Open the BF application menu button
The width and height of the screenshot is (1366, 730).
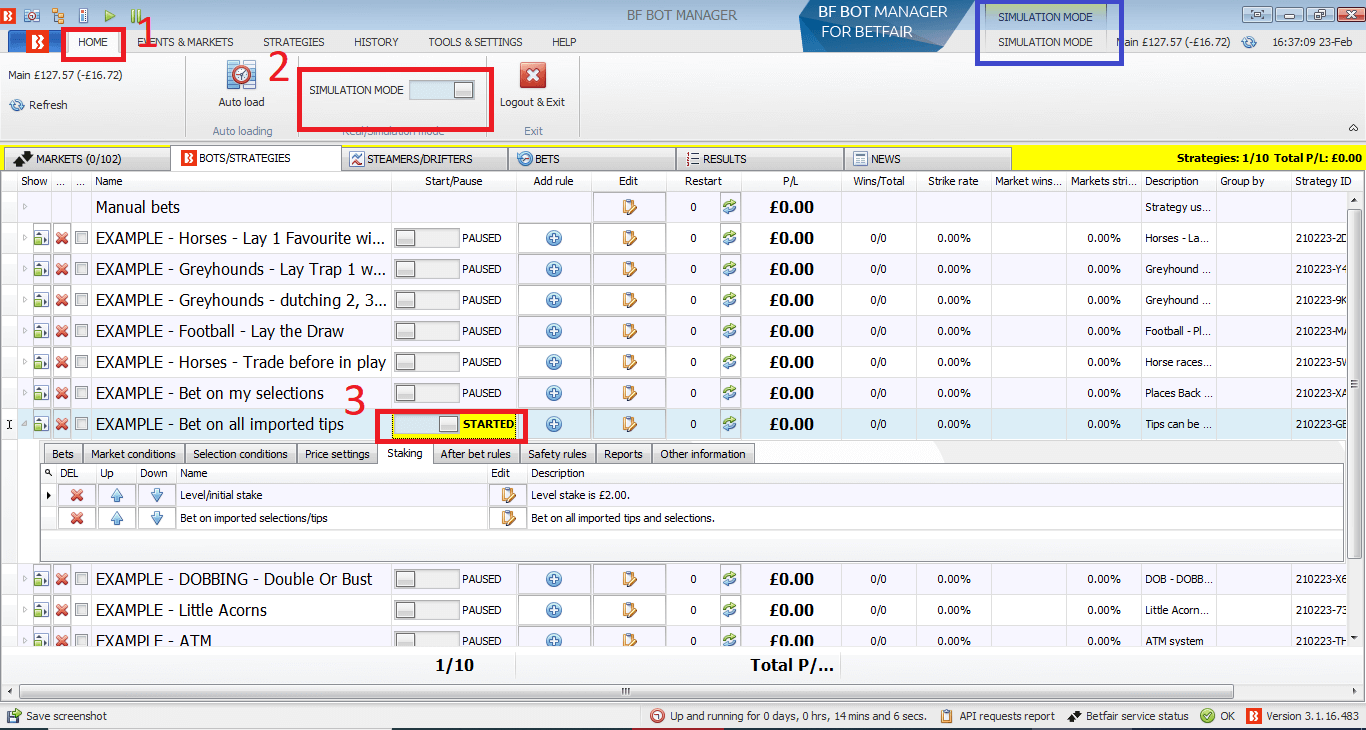[36, 42]
